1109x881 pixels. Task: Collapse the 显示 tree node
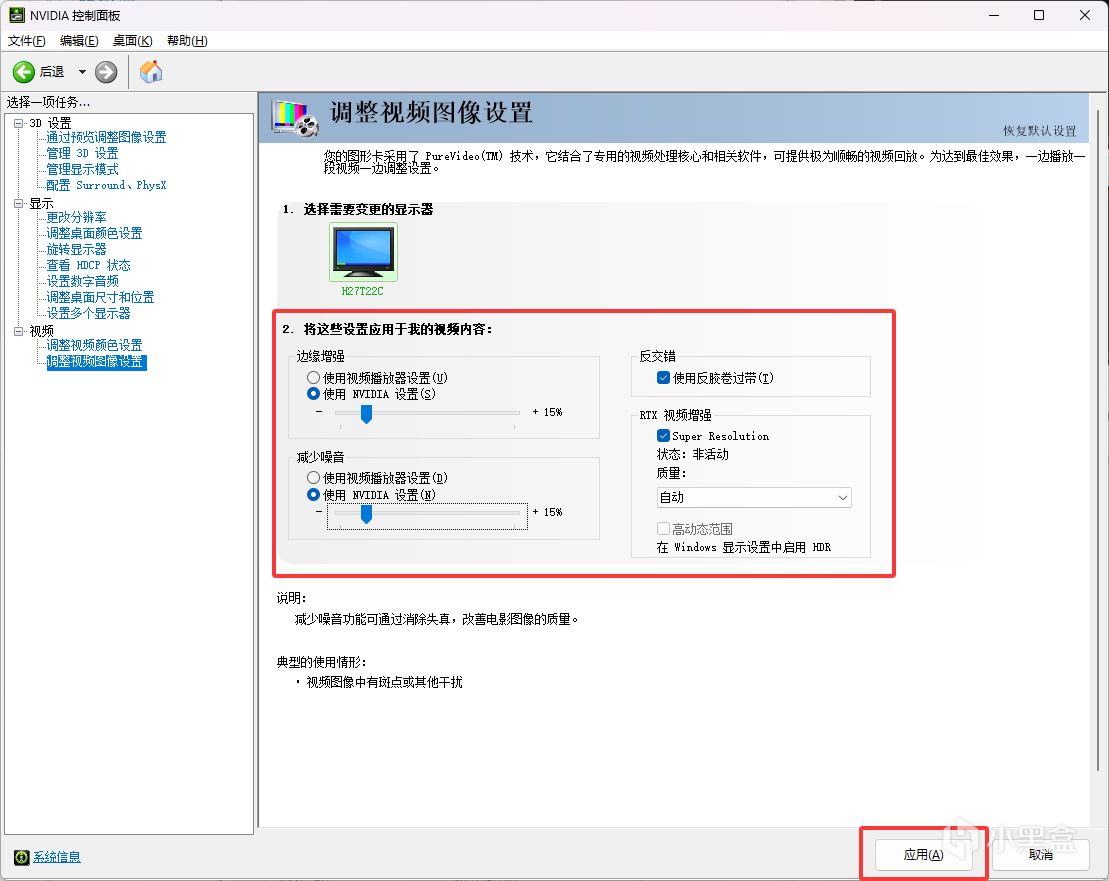18,204
